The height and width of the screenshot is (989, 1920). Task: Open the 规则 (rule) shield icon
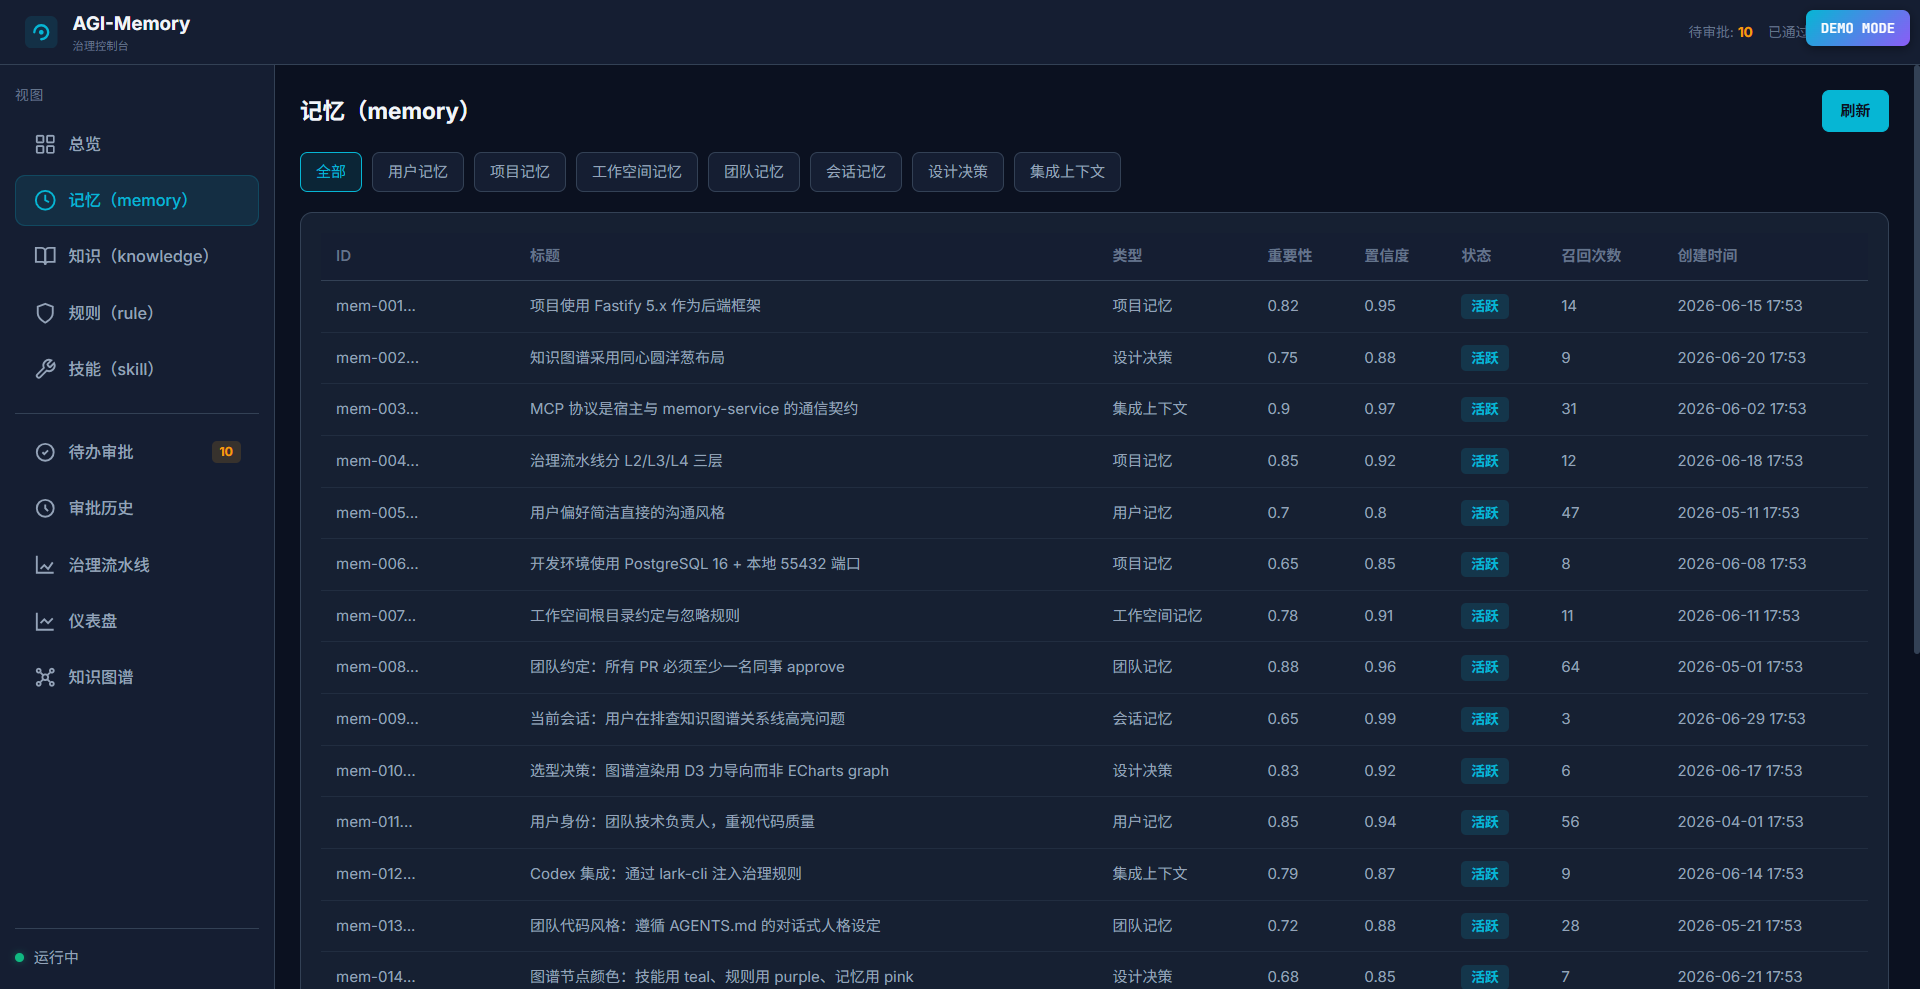pos(45,313)
